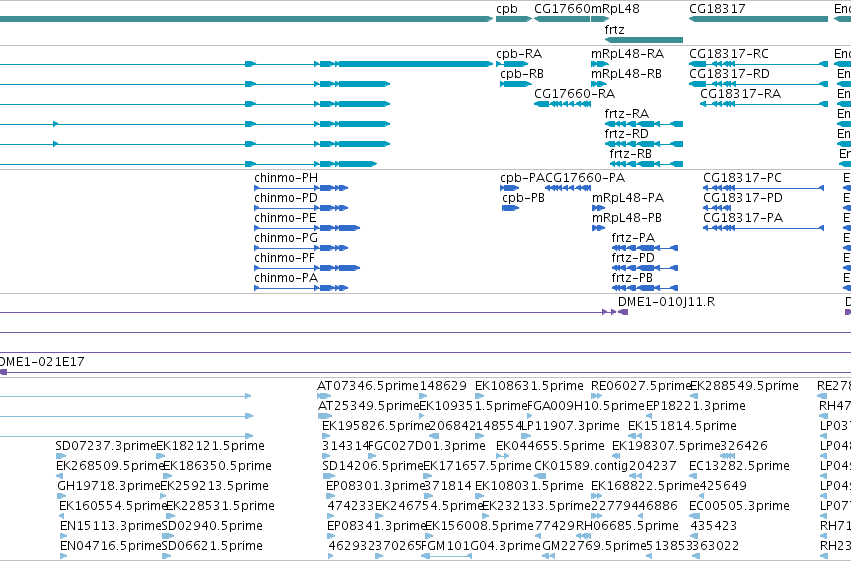Click the LP11907.3prime EST

click(x=525, y=436)
